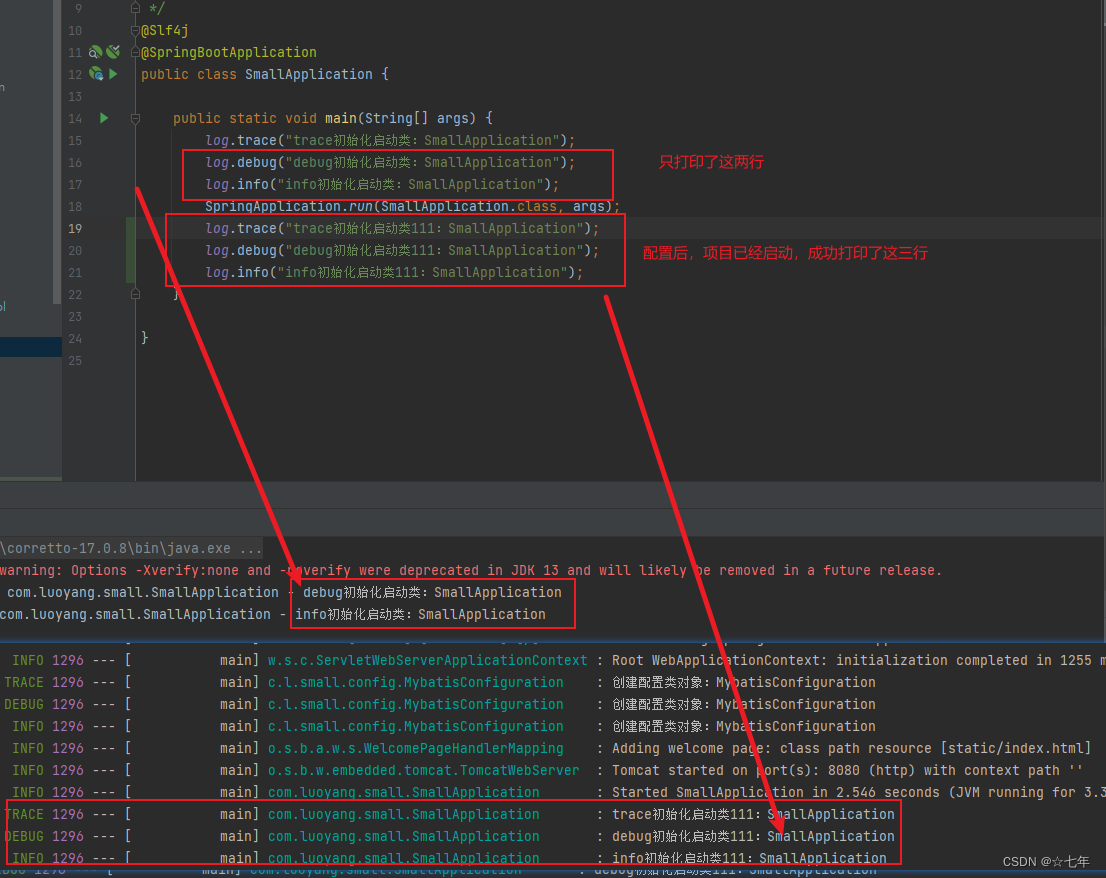The image size is (1106, 878).
Task: Collapse the main method fold marker on line 14
Action: pos(135,118)
